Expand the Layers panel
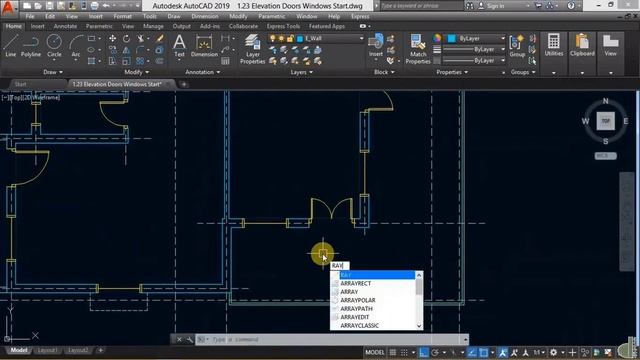The image size is (640, 360). coord(302,72)
